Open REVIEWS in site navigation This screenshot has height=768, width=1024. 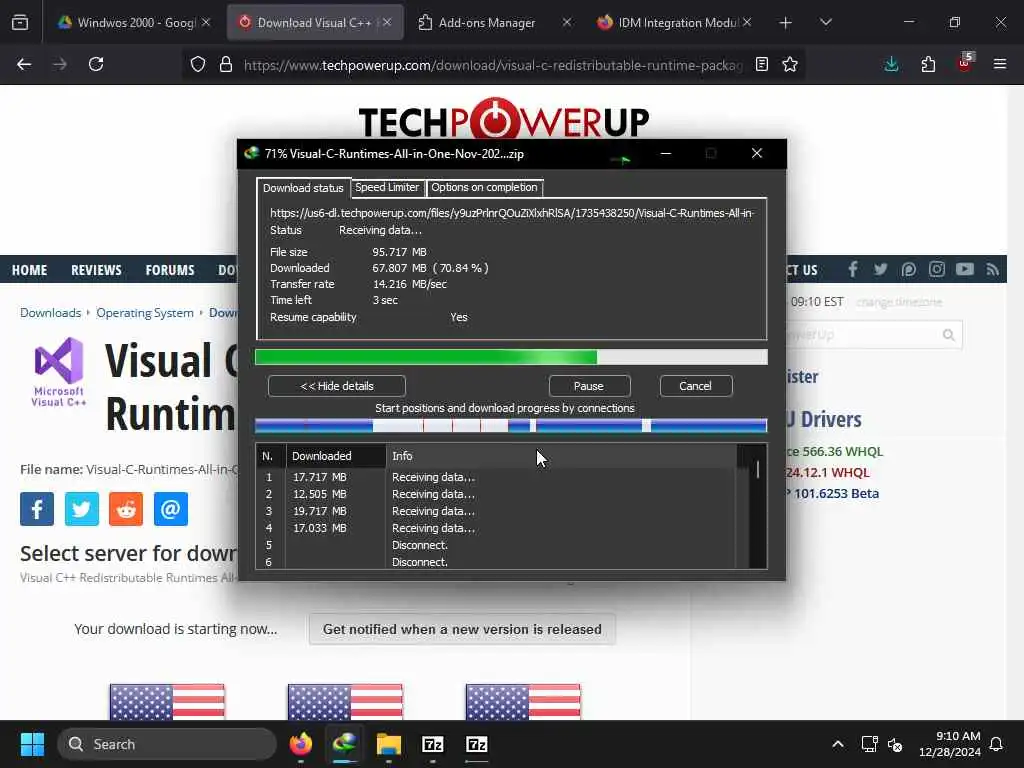(96, 270)
